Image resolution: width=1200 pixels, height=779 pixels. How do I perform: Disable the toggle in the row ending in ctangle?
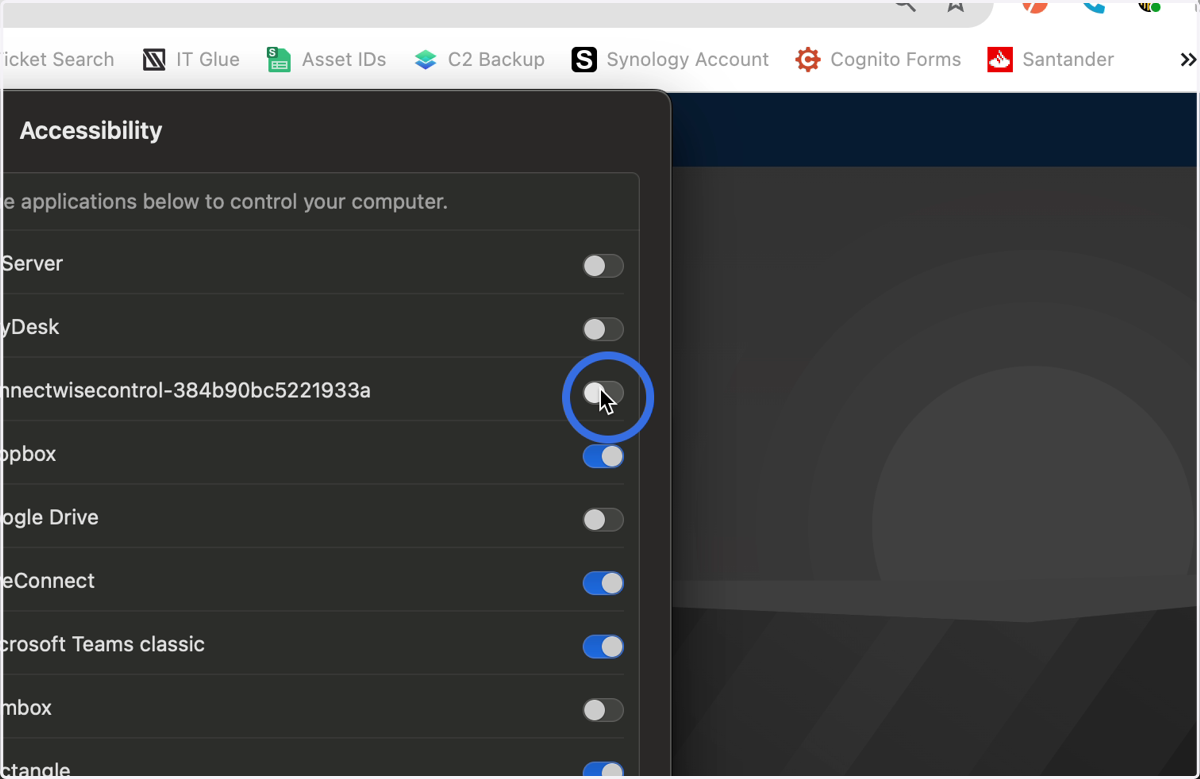point(603,770)
